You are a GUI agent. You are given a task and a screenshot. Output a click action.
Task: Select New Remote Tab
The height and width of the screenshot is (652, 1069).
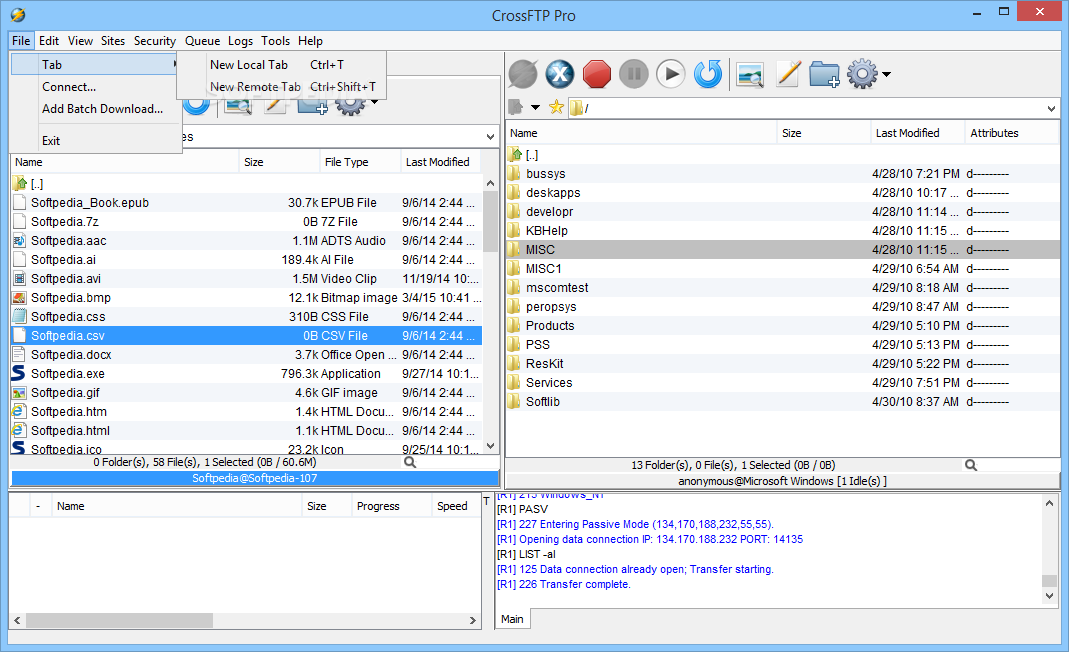coord(282,87)
